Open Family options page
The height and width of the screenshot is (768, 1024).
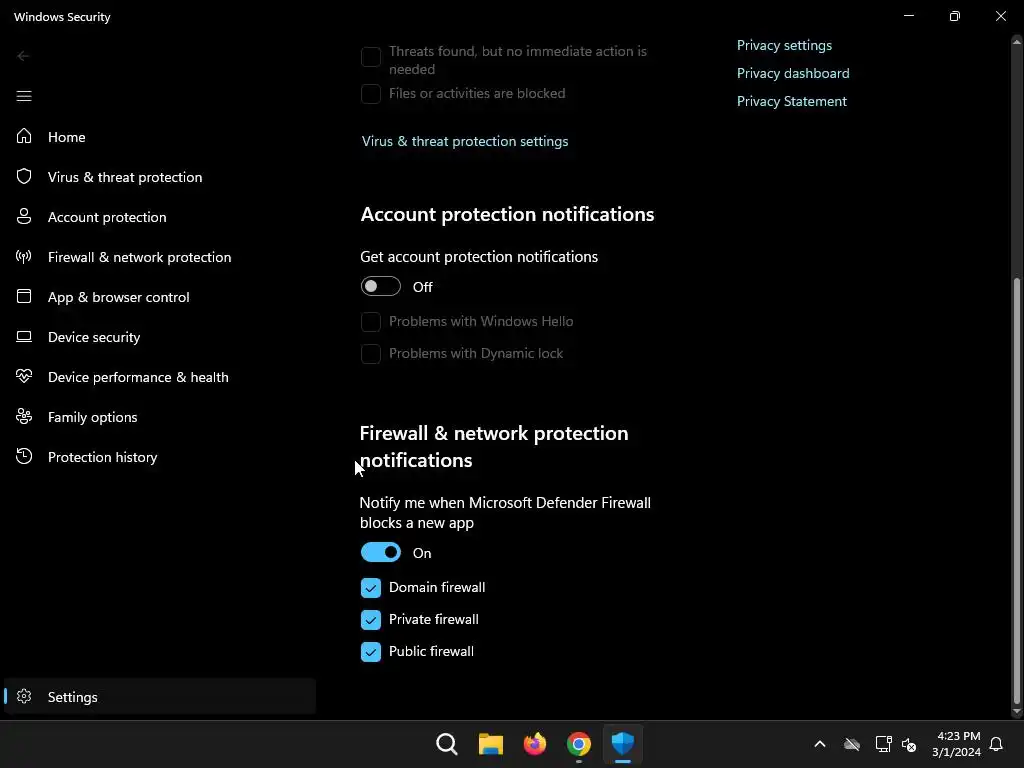[x=92, y=417]
